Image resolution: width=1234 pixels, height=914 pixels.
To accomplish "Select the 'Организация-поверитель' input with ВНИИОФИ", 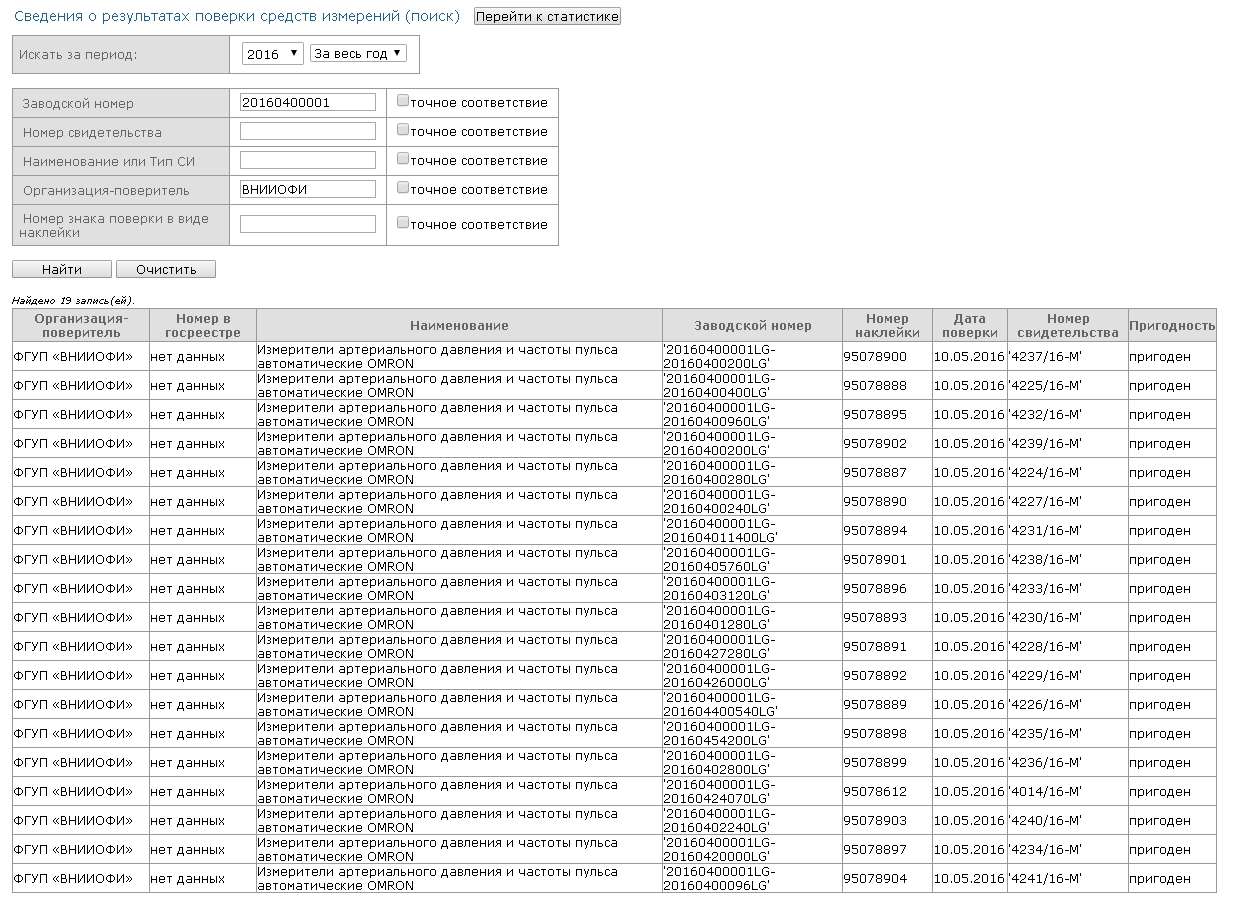I will [308, 190].
